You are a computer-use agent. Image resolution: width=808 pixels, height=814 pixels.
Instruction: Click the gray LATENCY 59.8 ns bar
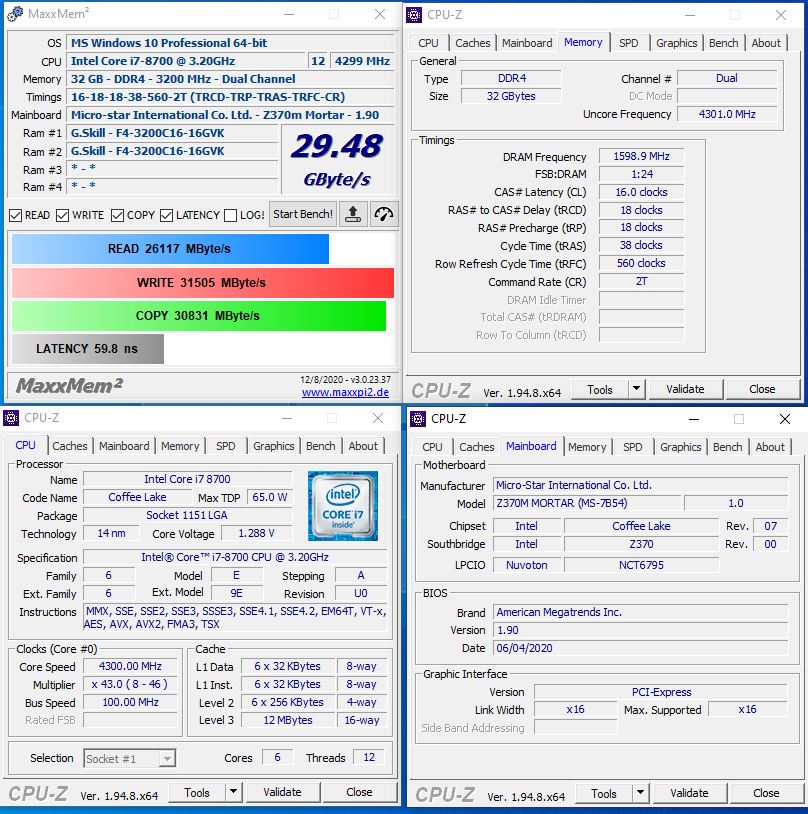88,348
